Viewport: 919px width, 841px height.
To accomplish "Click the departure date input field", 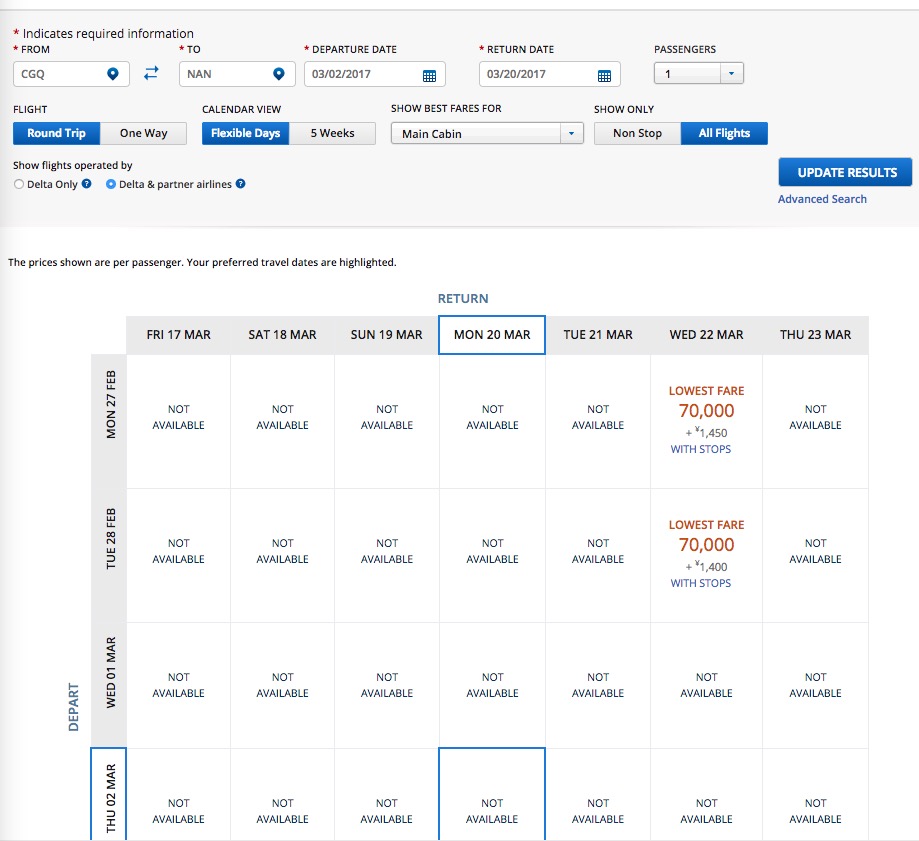I will pos(362,75).
